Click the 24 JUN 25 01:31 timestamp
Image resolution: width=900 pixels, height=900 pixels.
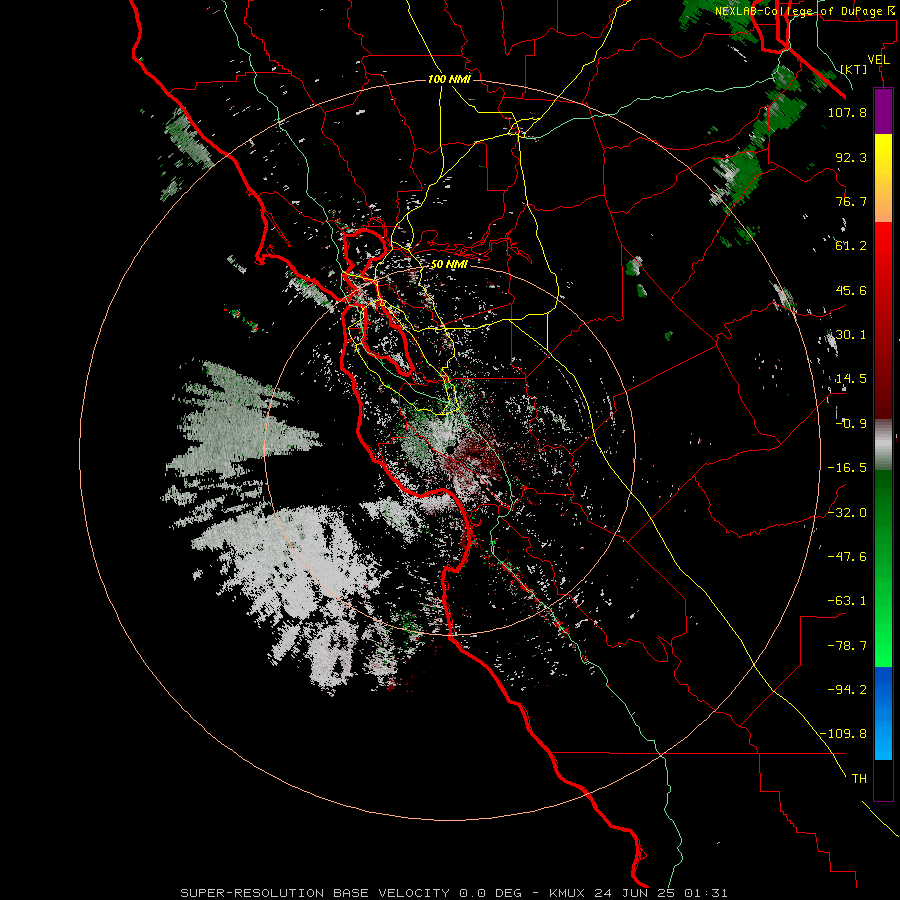click(x=660, y=893)
